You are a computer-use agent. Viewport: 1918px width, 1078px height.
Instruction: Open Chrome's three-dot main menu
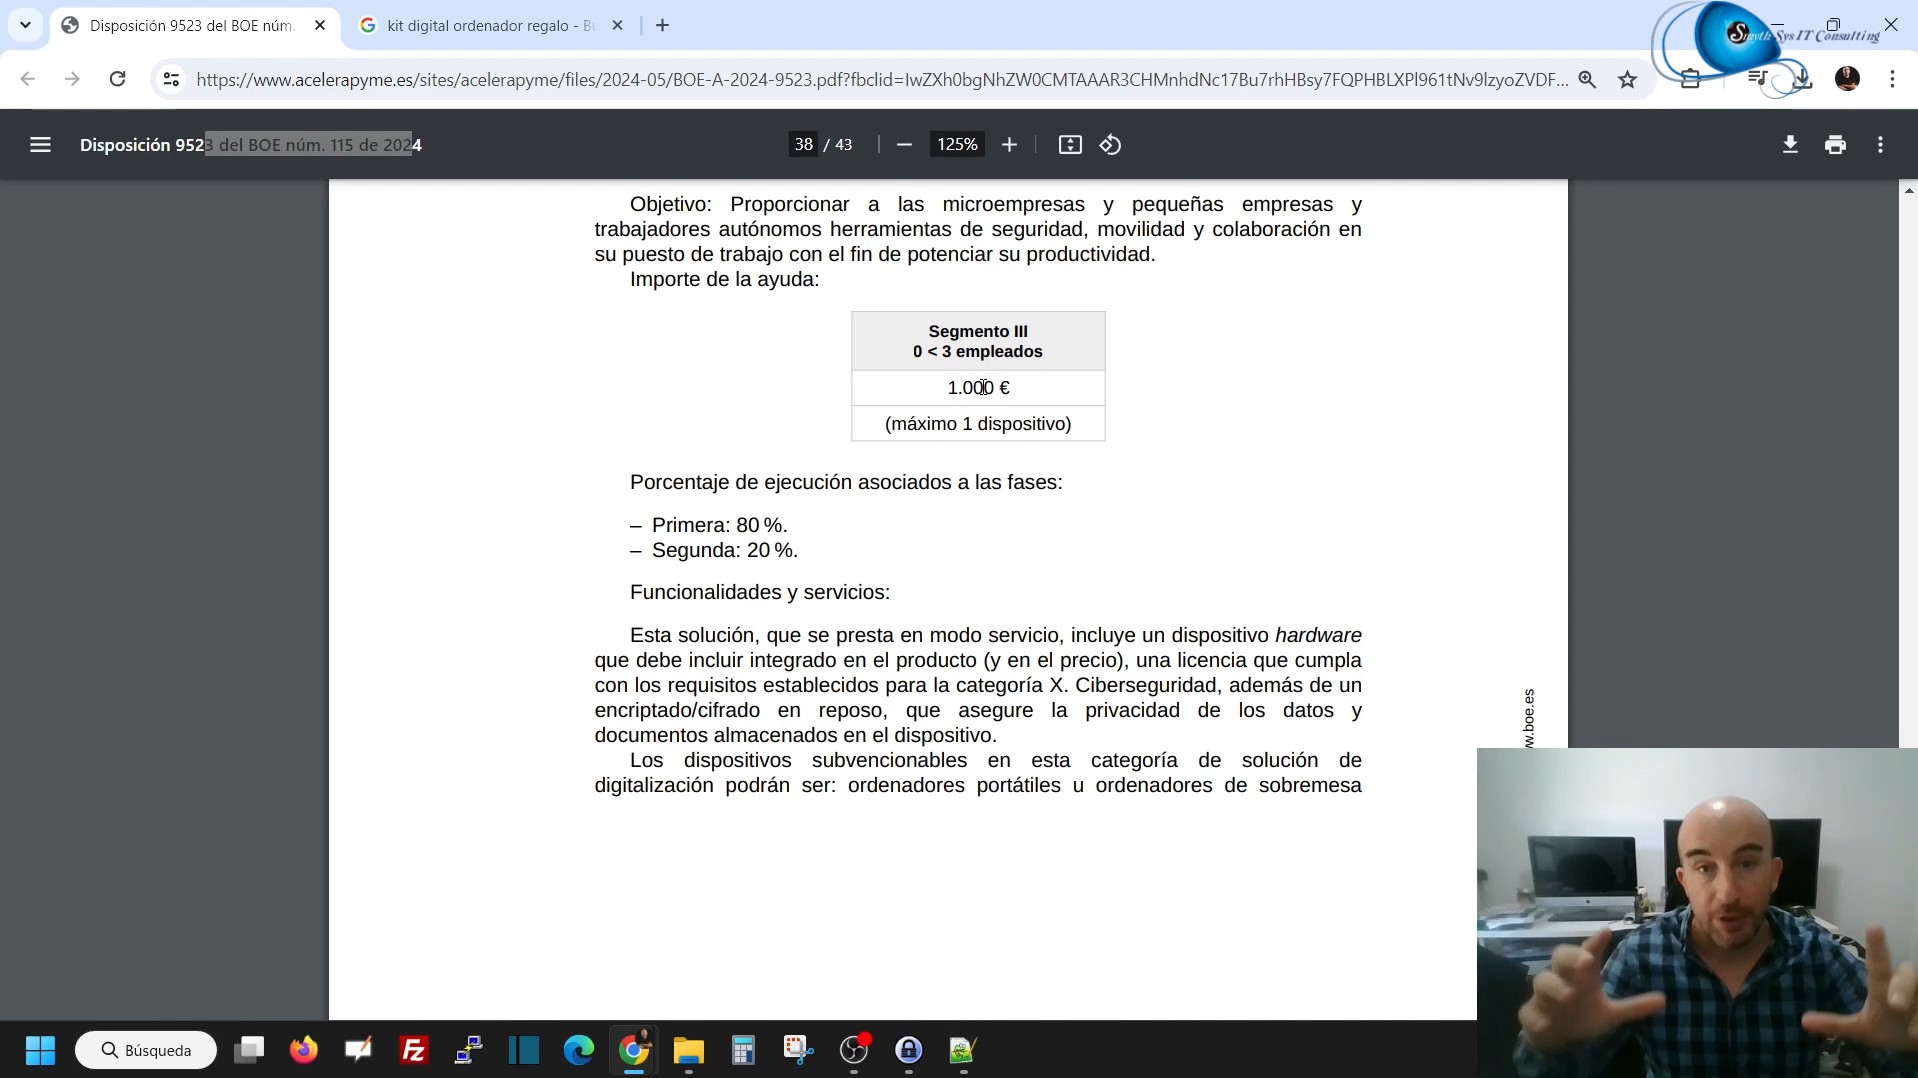[1892, 79]
